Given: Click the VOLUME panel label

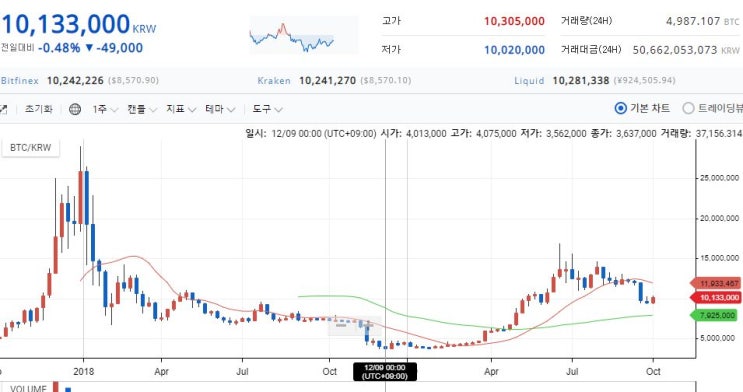Looking at the screenshot, I should (28, 388).
